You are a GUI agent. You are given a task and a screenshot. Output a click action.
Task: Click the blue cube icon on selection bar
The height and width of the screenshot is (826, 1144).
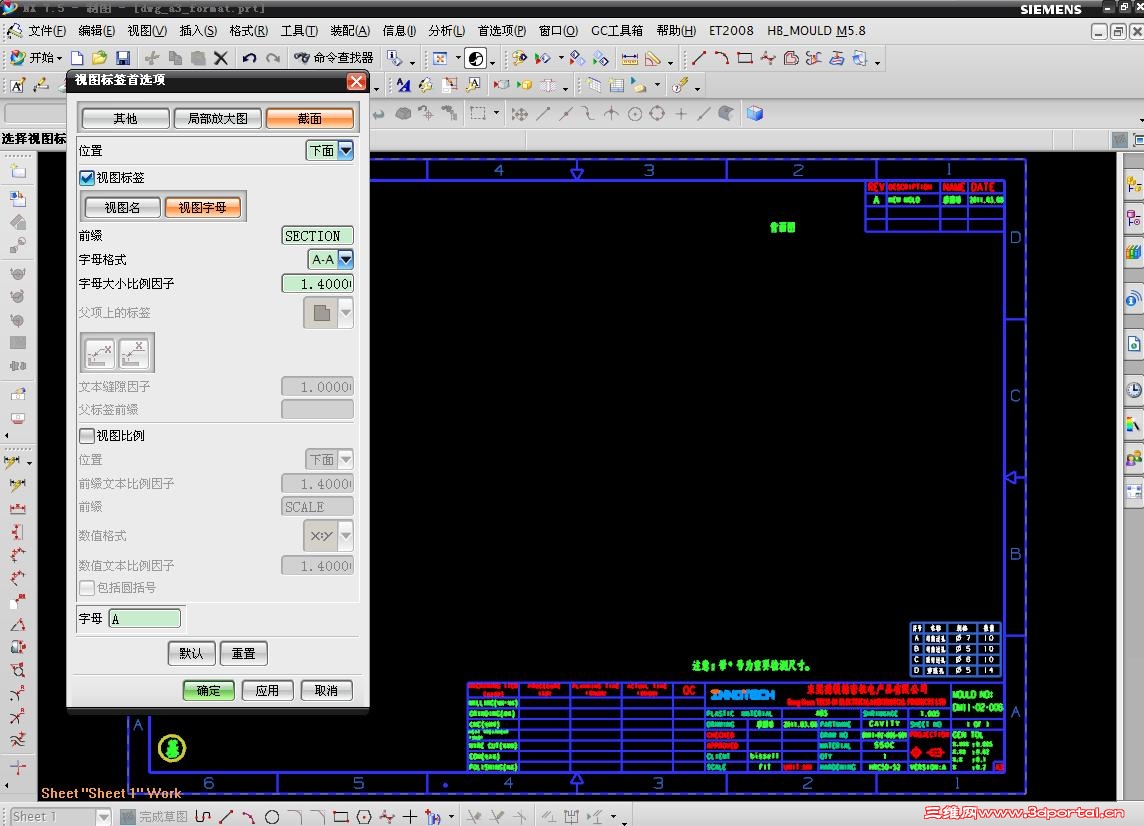coord(755,113)
